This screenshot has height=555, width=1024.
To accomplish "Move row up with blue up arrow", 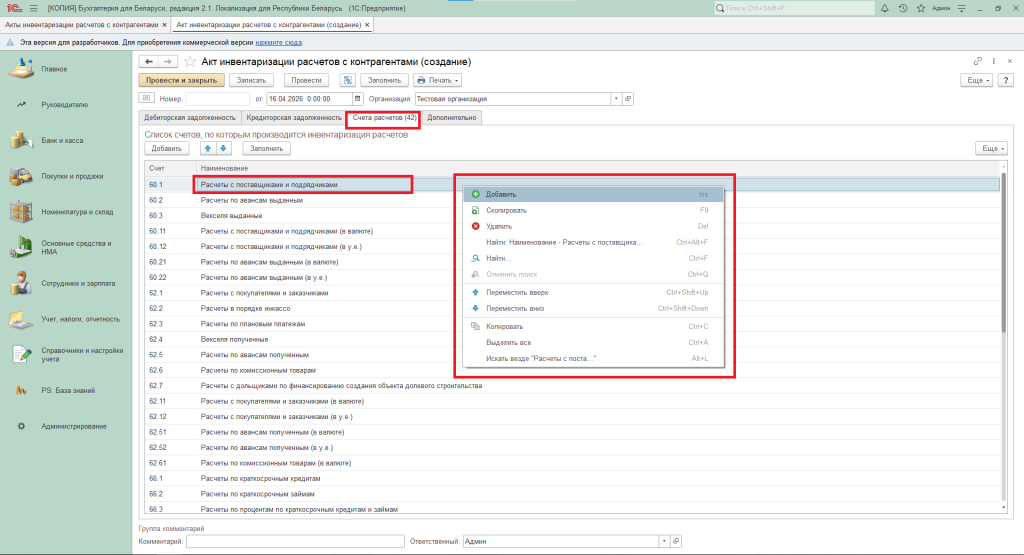I will 208,148.
